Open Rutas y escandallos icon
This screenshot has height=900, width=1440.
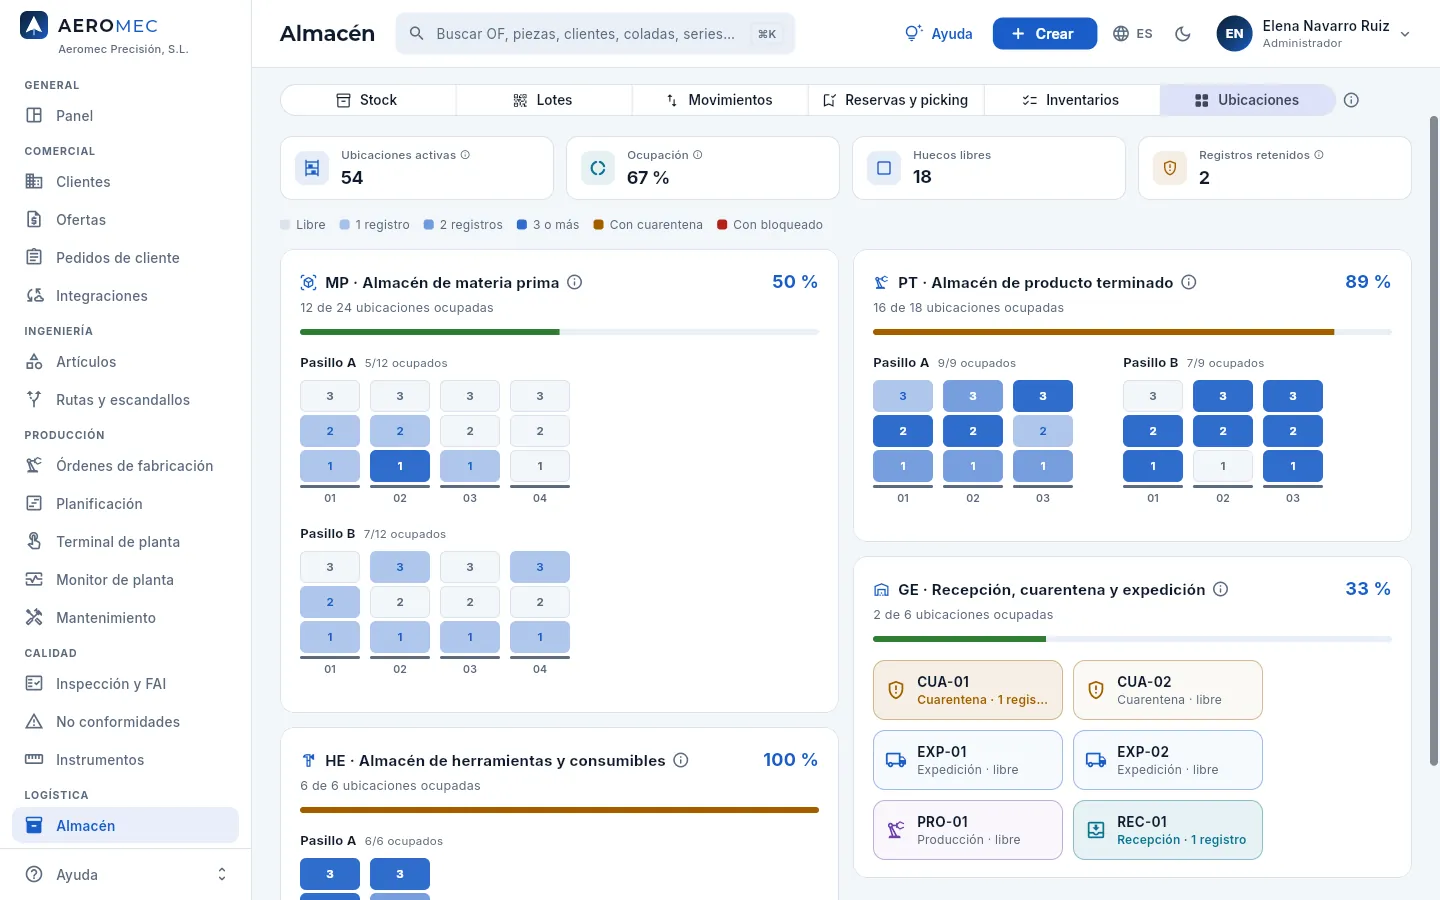click(34, 399)
